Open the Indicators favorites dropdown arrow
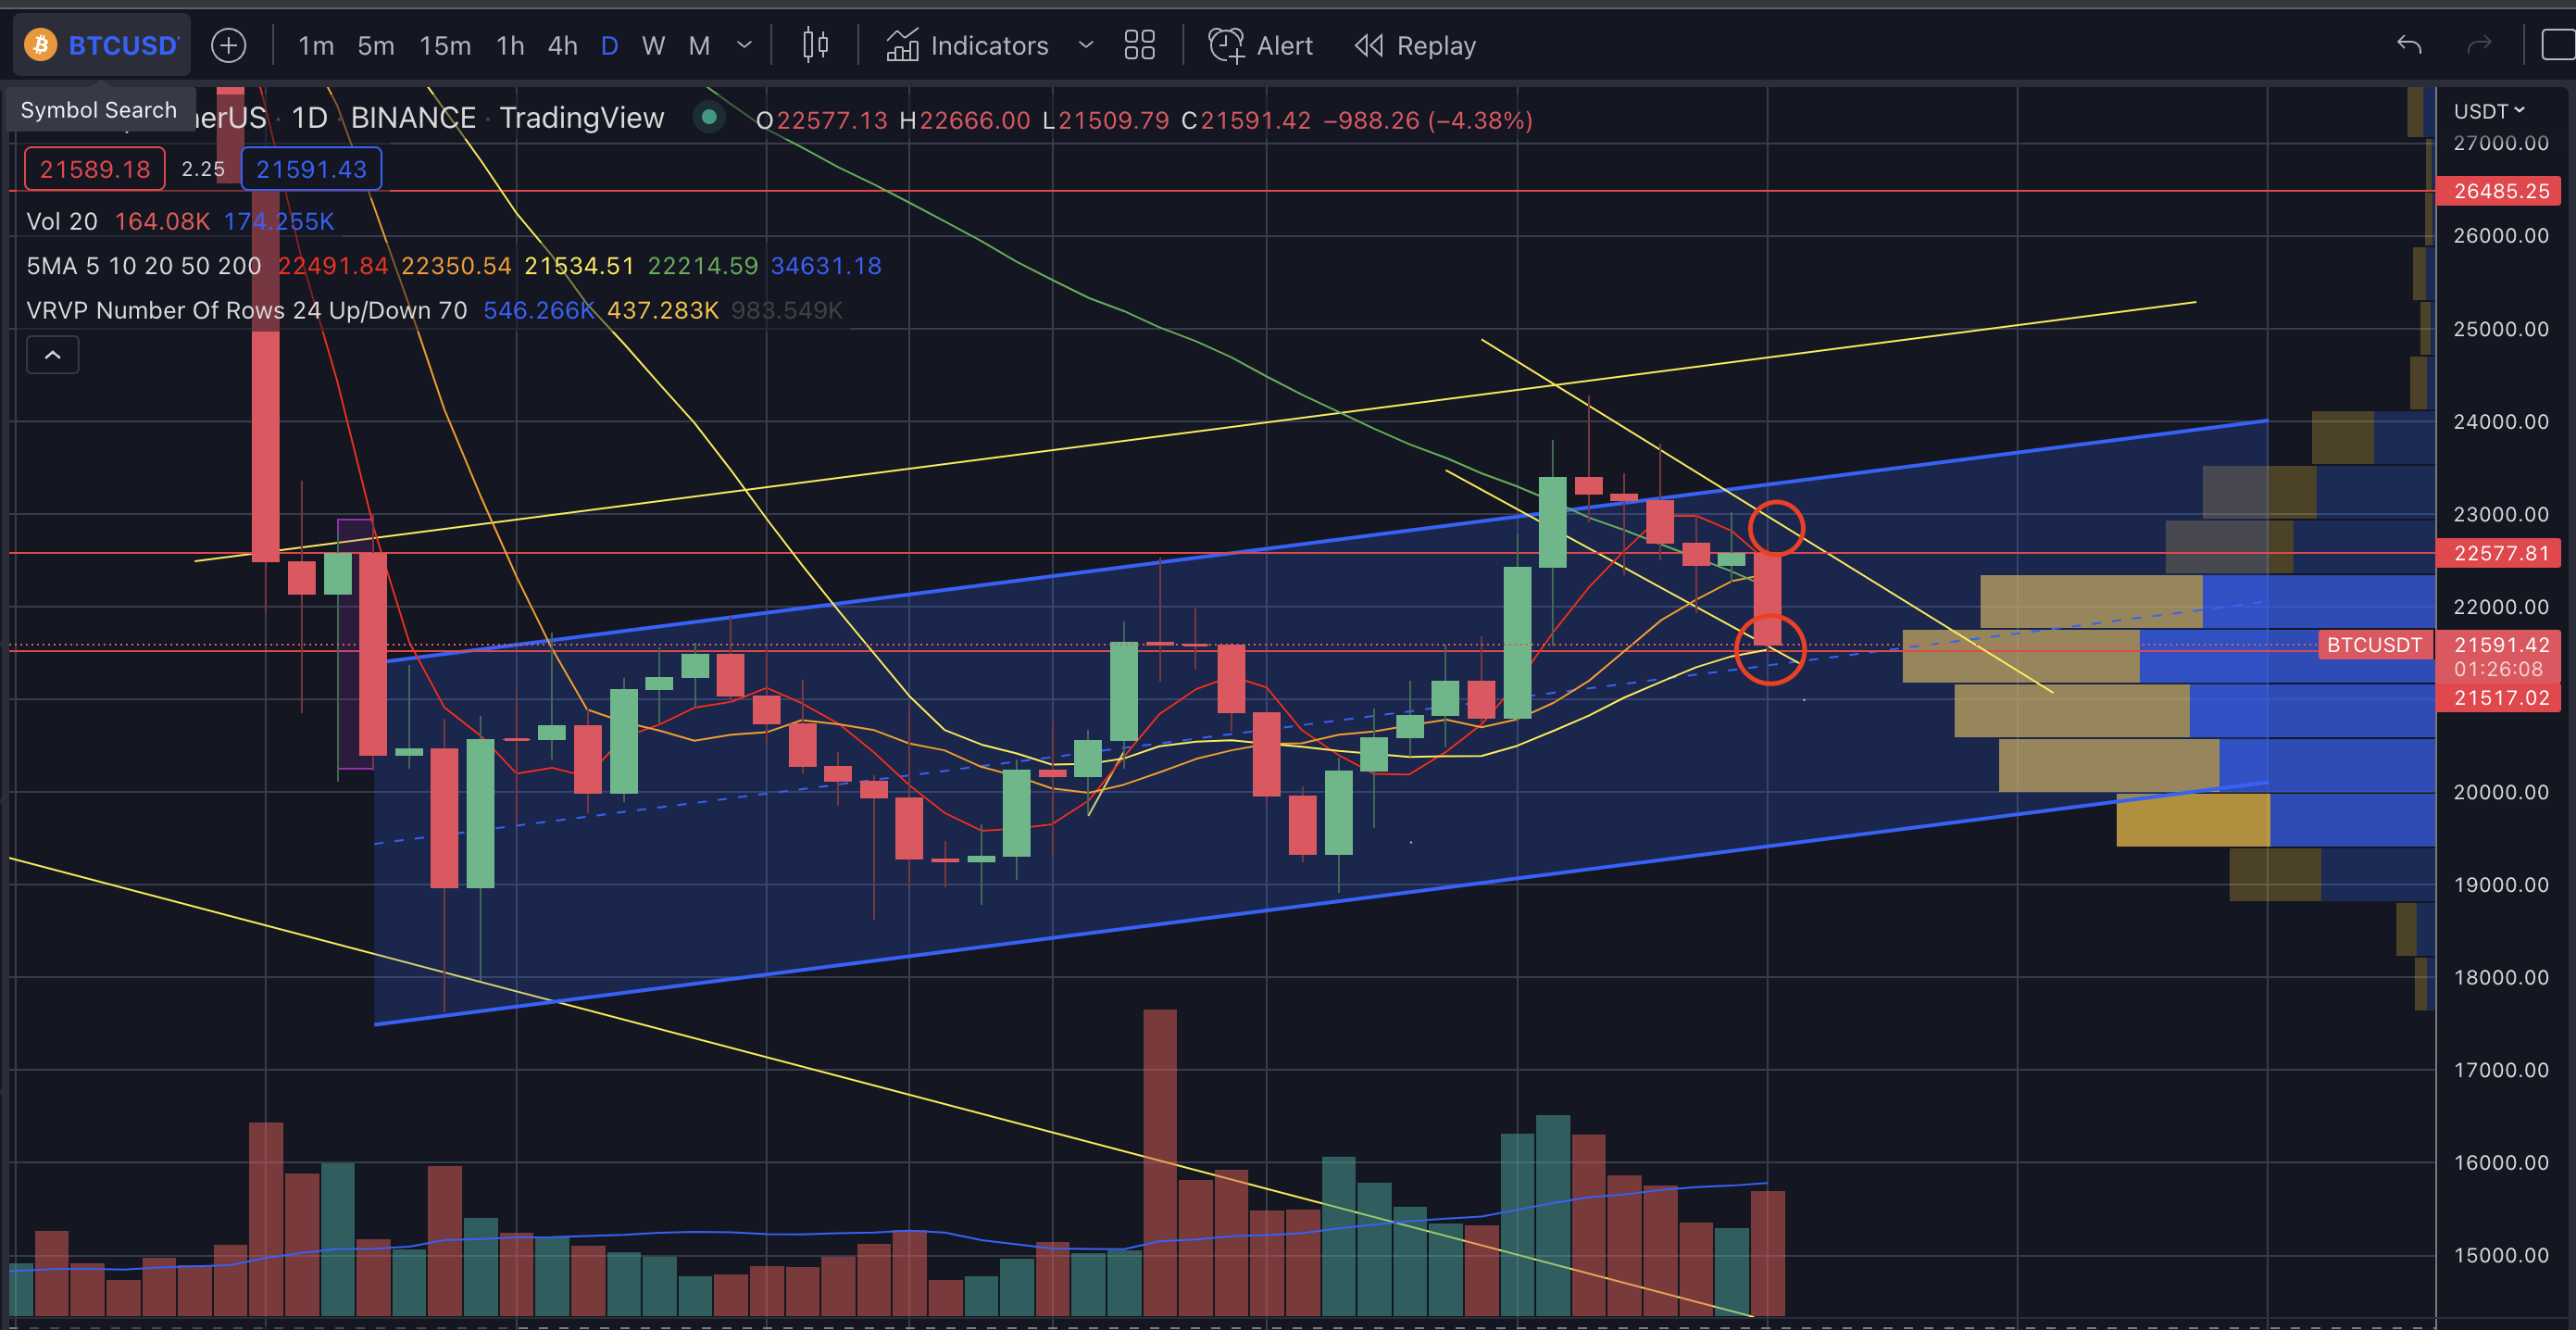 pyautogui.click(x=1085, y=45)
